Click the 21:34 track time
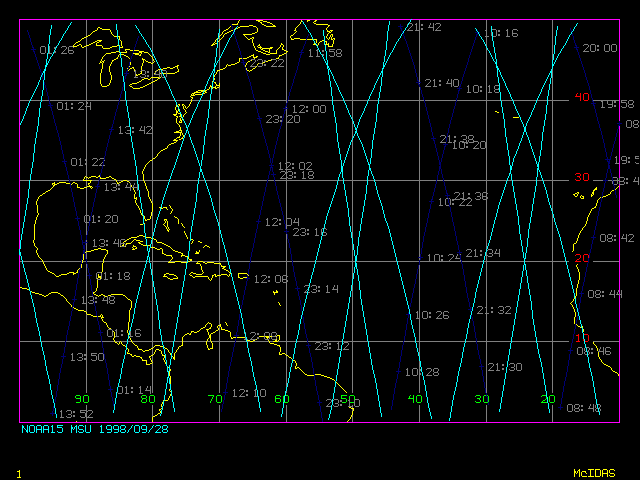The height and width of the screenshot is (480, 640). click(x=483, y=253)
